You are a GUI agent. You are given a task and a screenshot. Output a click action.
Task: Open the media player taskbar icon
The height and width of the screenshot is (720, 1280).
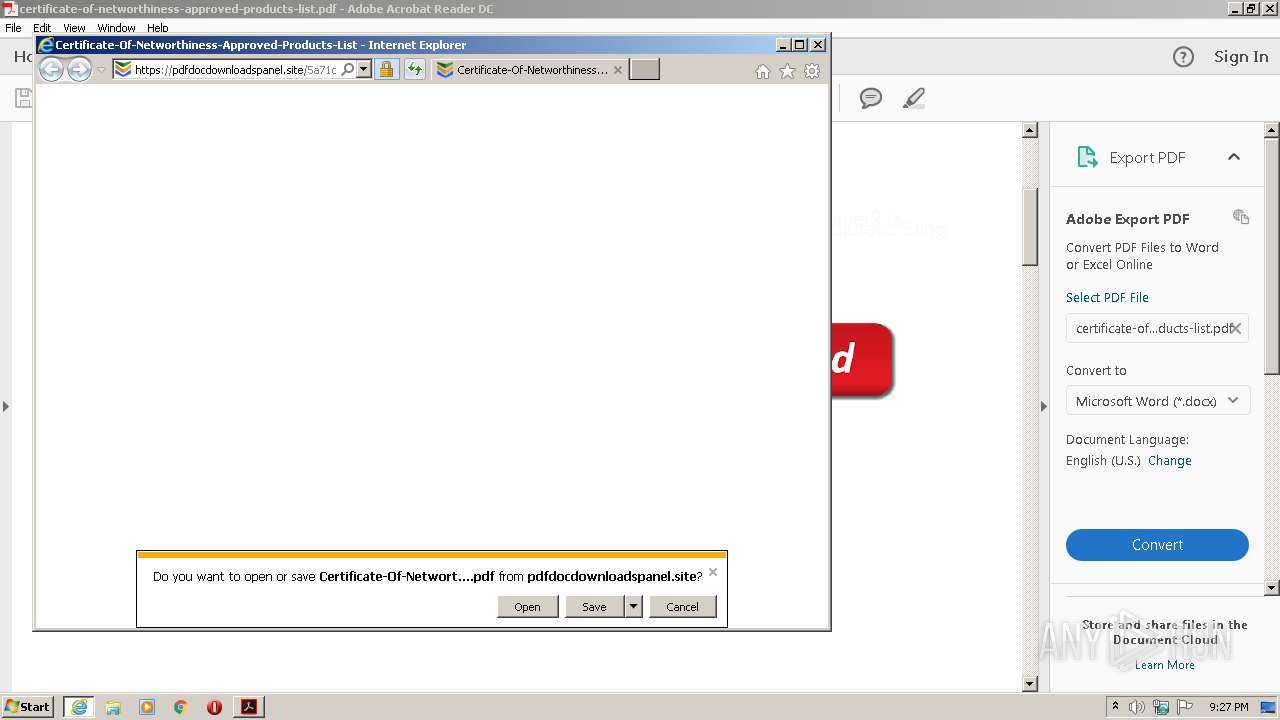click(147, 707)
